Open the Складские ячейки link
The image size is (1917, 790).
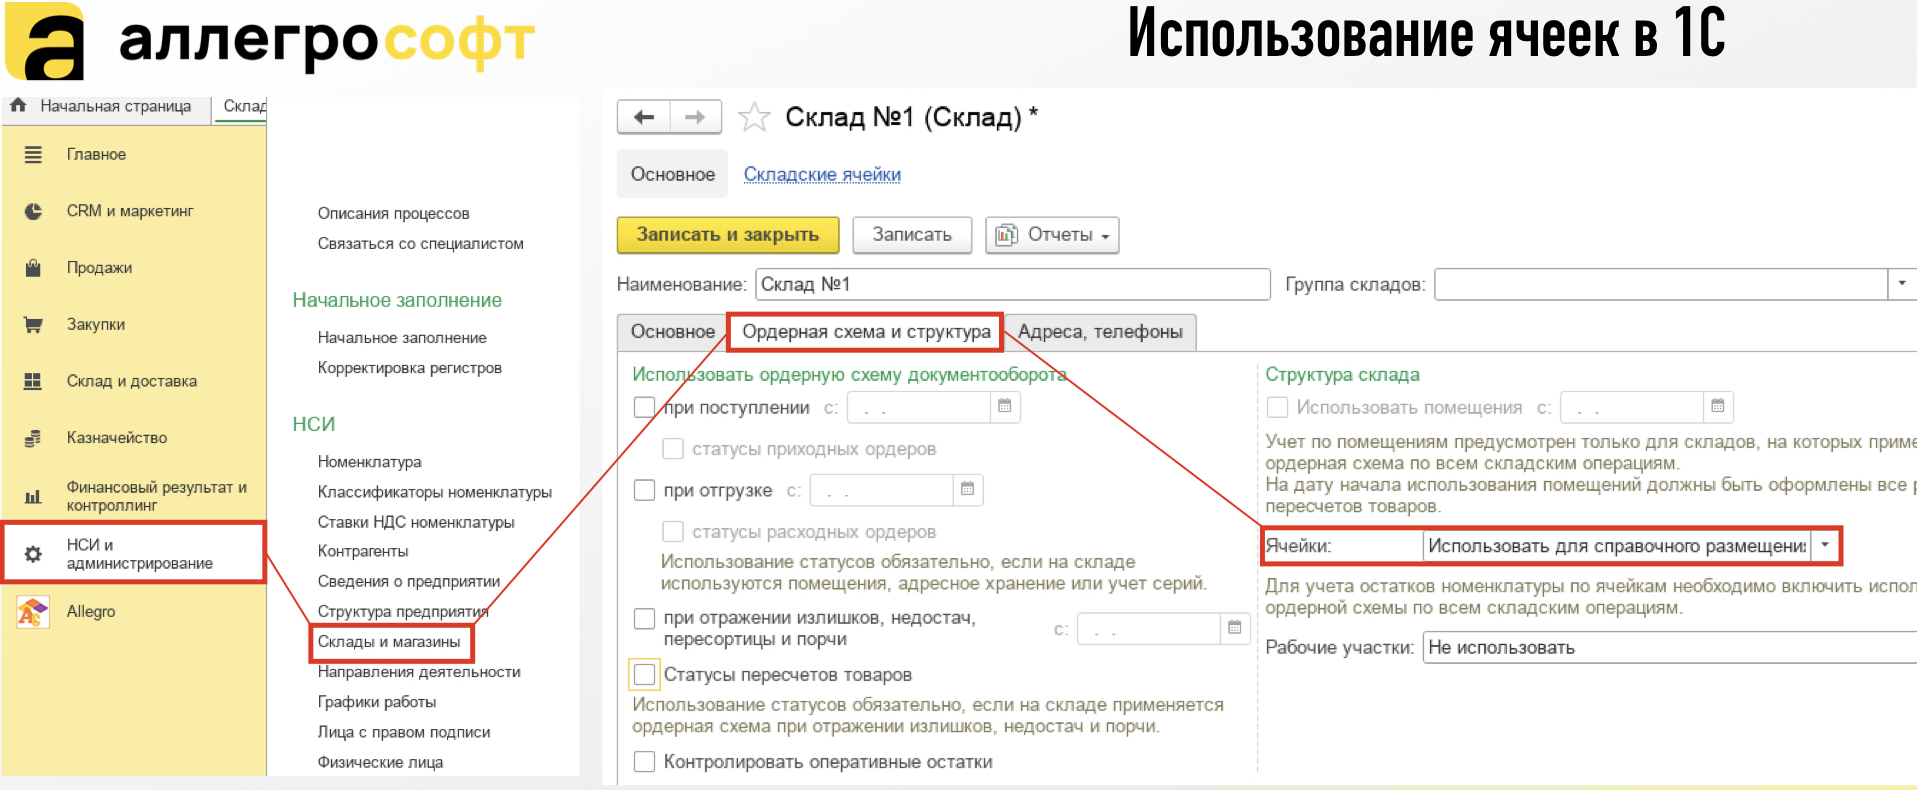point(822,175)
